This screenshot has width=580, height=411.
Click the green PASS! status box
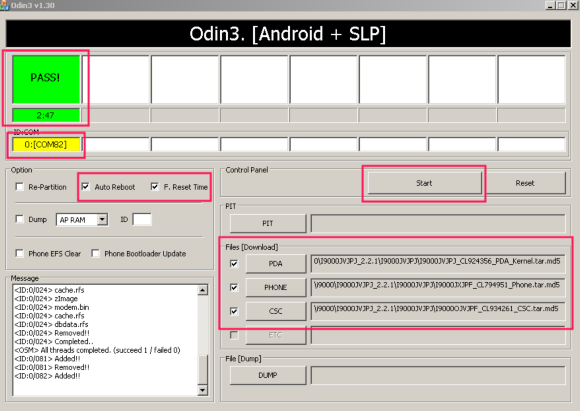(x=46, y=79)
